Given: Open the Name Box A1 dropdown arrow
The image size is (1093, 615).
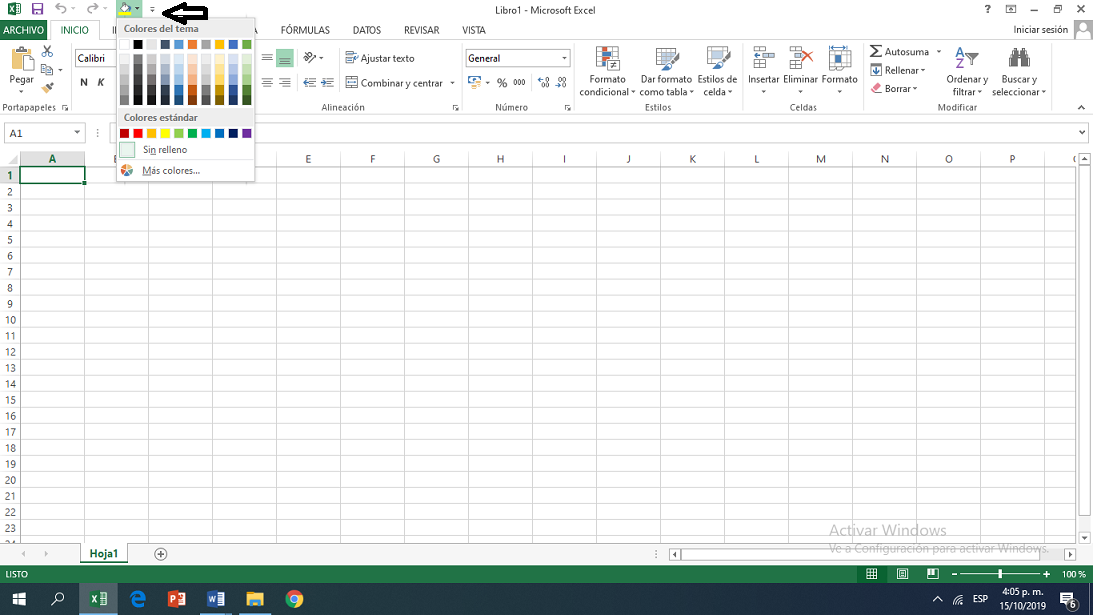Looking at the screenshot, I should point(77,132).
